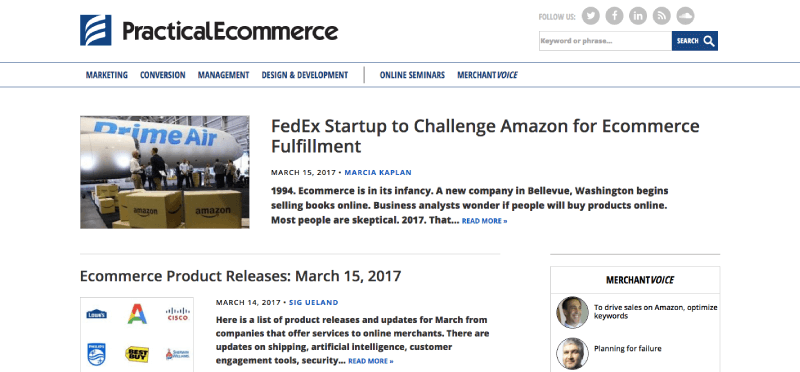This screenshot has width=800, height=372.
Task: Open the RSS feed icon
Action: point(661,16)
